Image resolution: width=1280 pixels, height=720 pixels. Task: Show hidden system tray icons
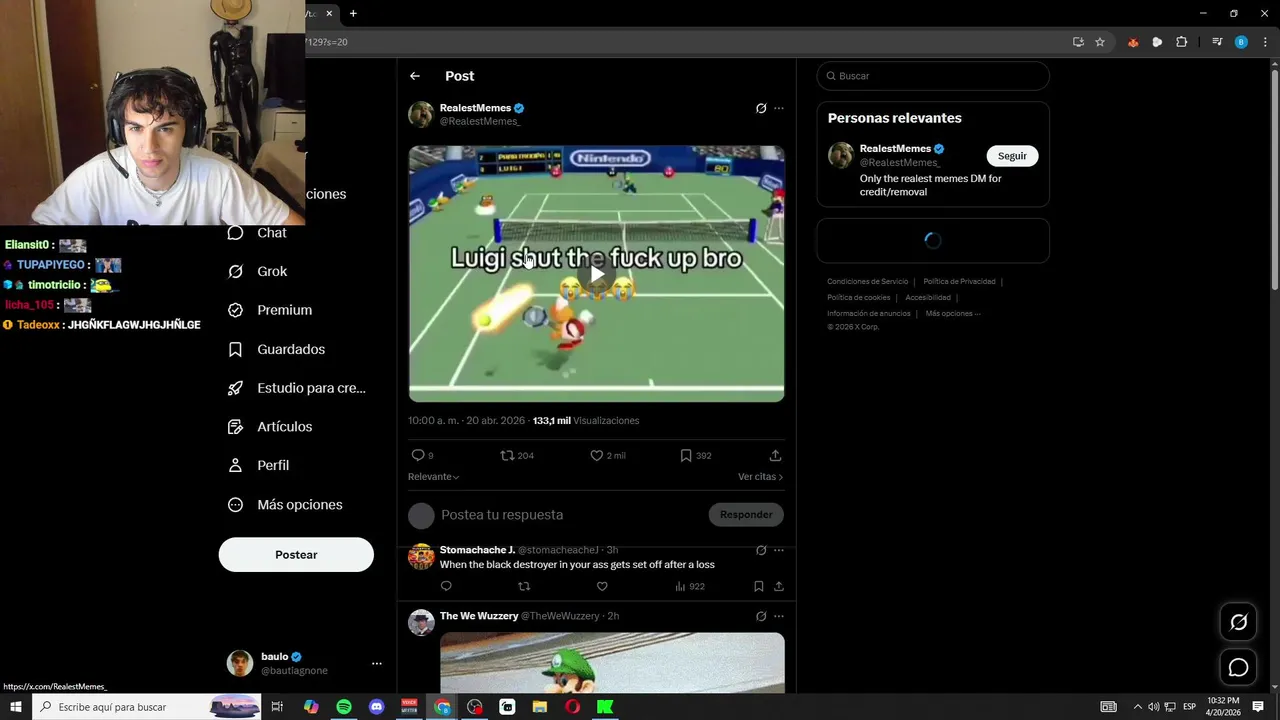(1137, 707)
